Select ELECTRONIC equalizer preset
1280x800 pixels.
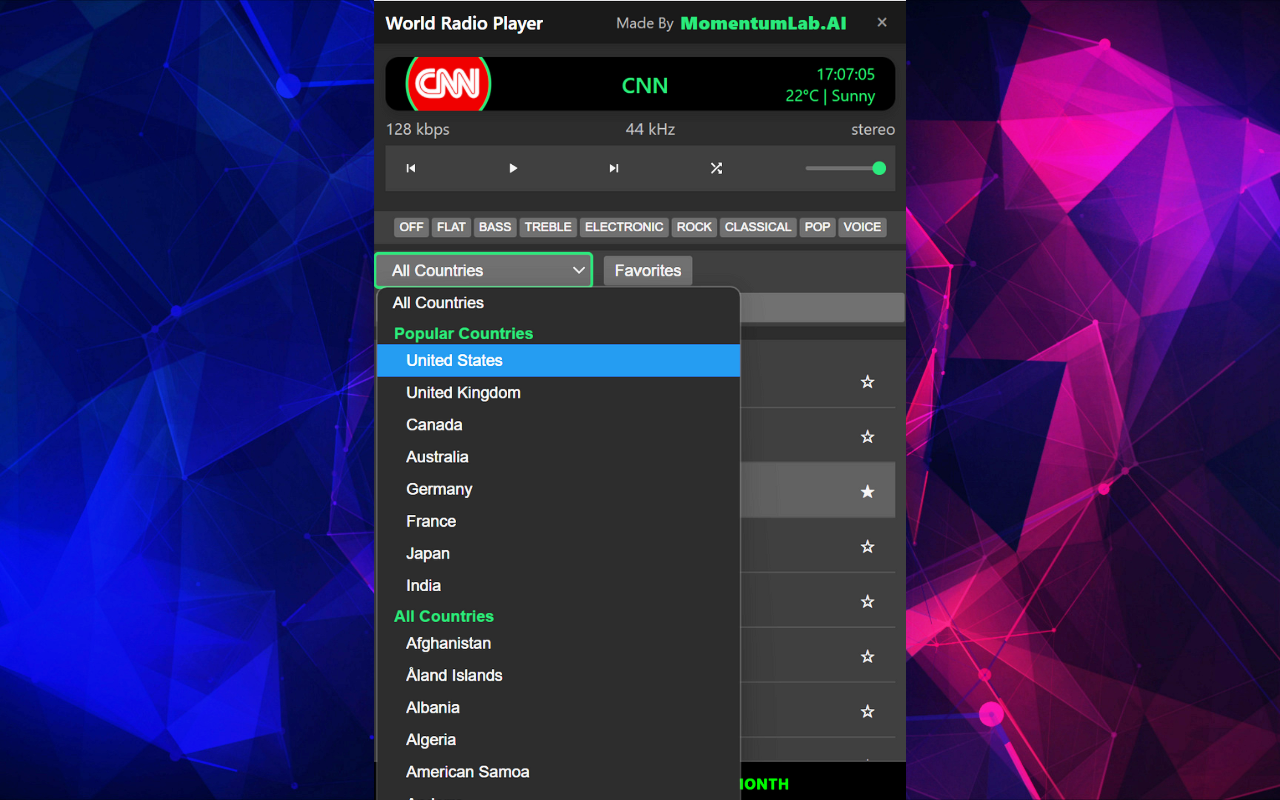tap(624, 227)
